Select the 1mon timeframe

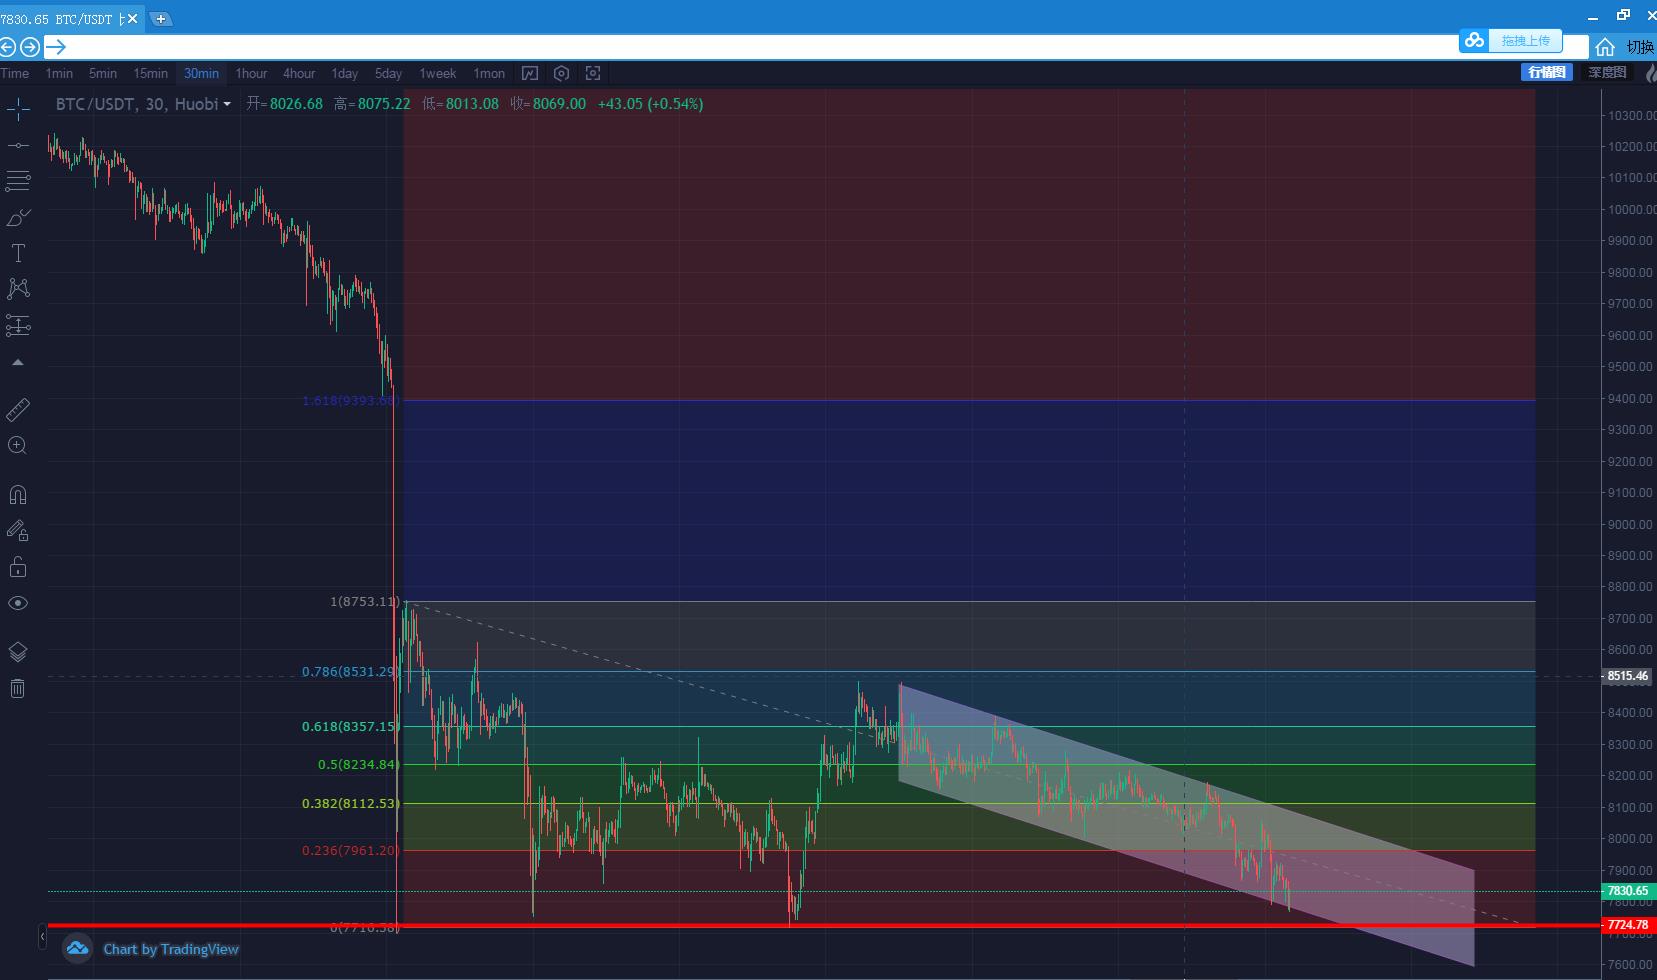pos(489,73)
